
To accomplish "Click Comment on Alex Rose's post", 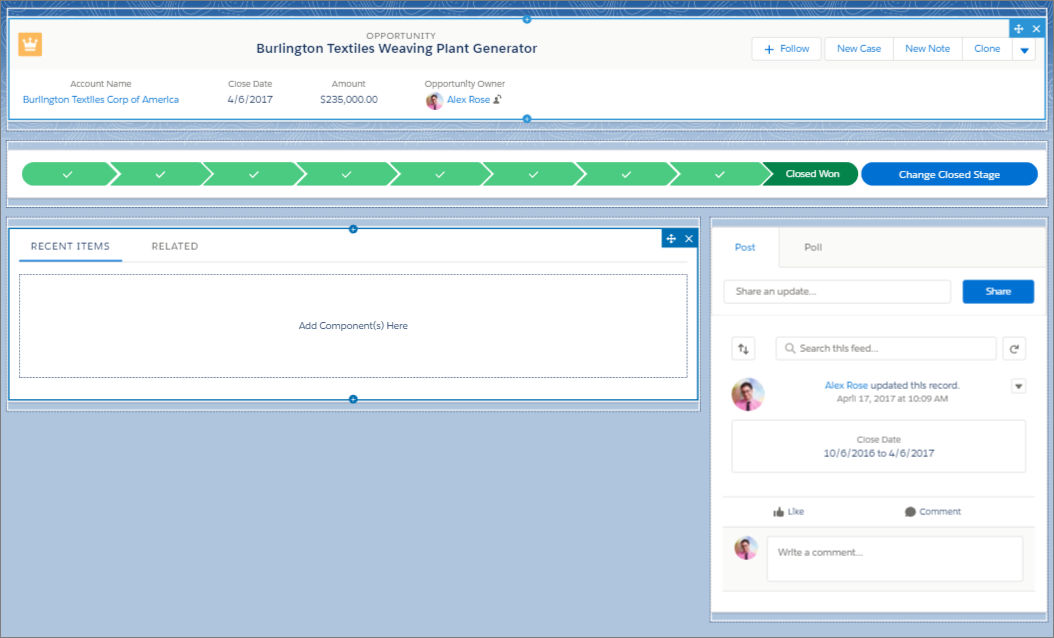I will 932,512.
